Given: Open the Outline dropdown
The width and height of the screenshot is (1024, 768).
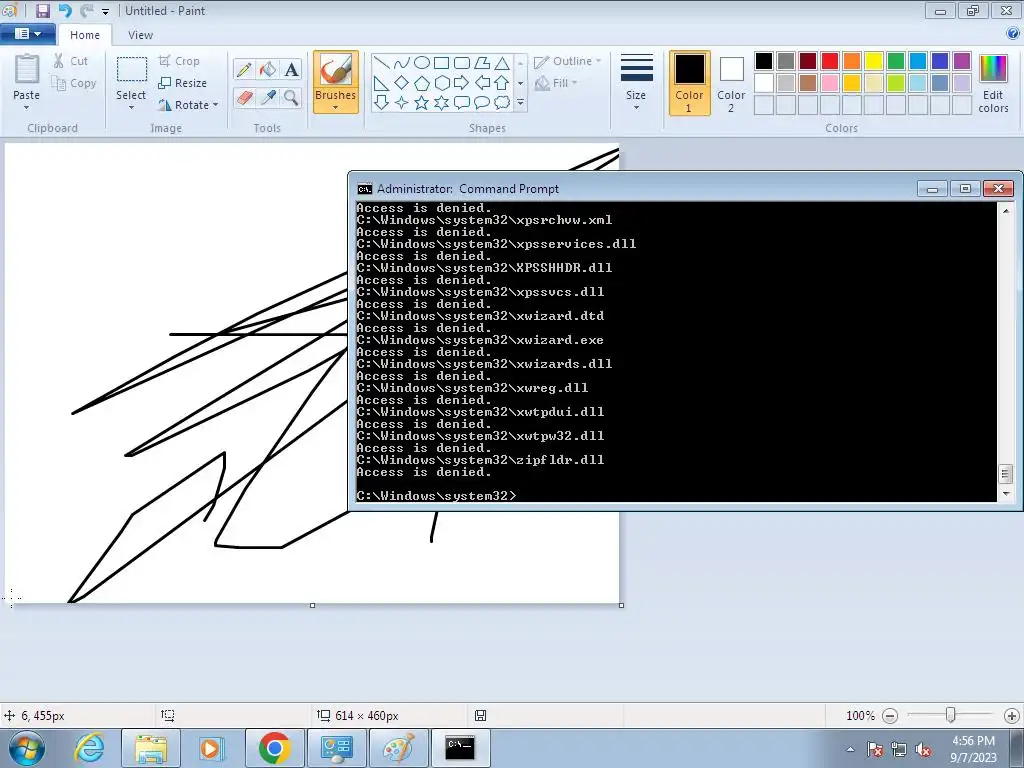Looking at the screenshot, I should pyautogui.click(x=568, y=61).
